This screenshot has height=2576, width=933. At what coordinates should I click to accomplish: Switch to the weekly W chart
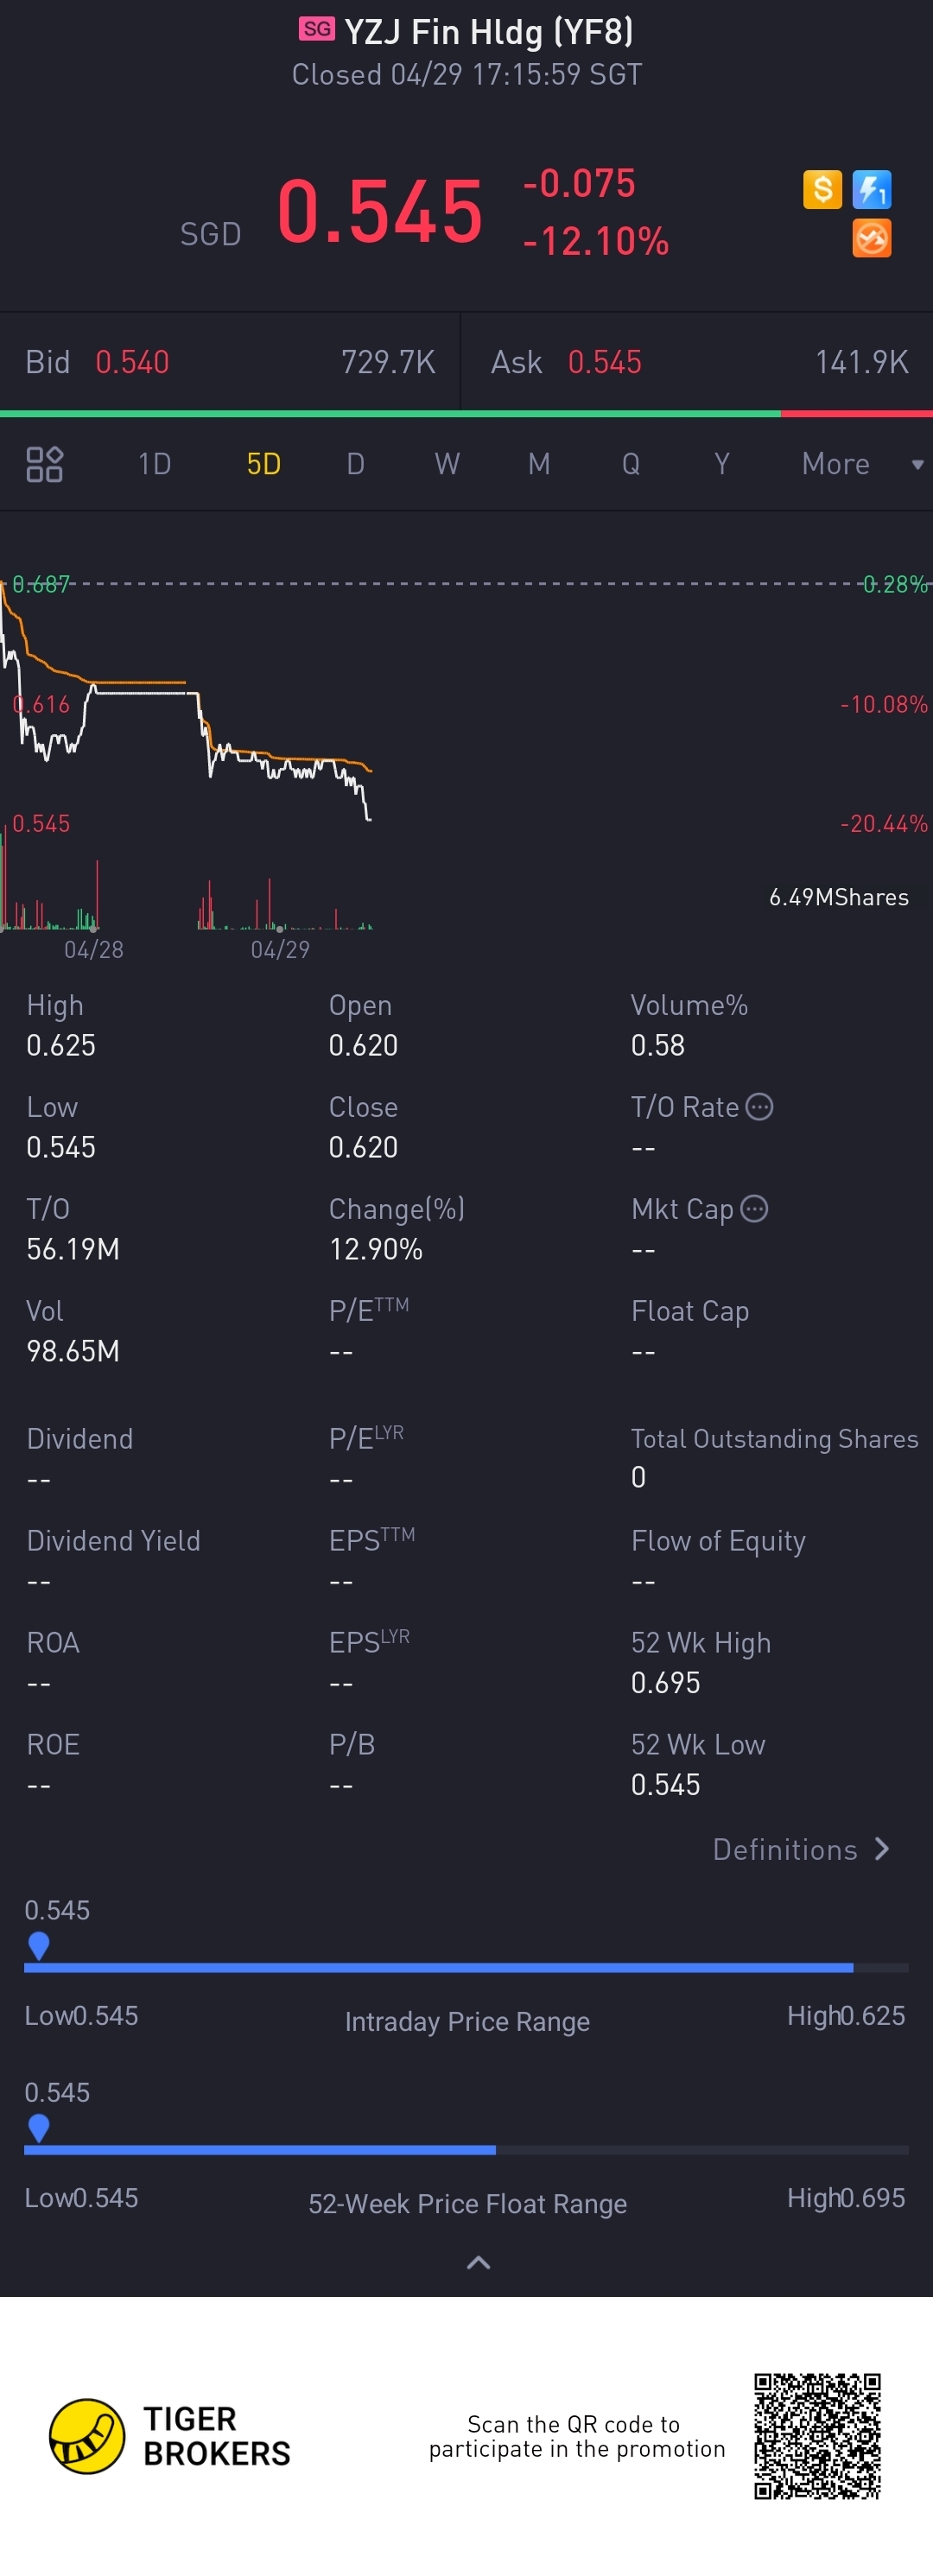pos(447,464)
